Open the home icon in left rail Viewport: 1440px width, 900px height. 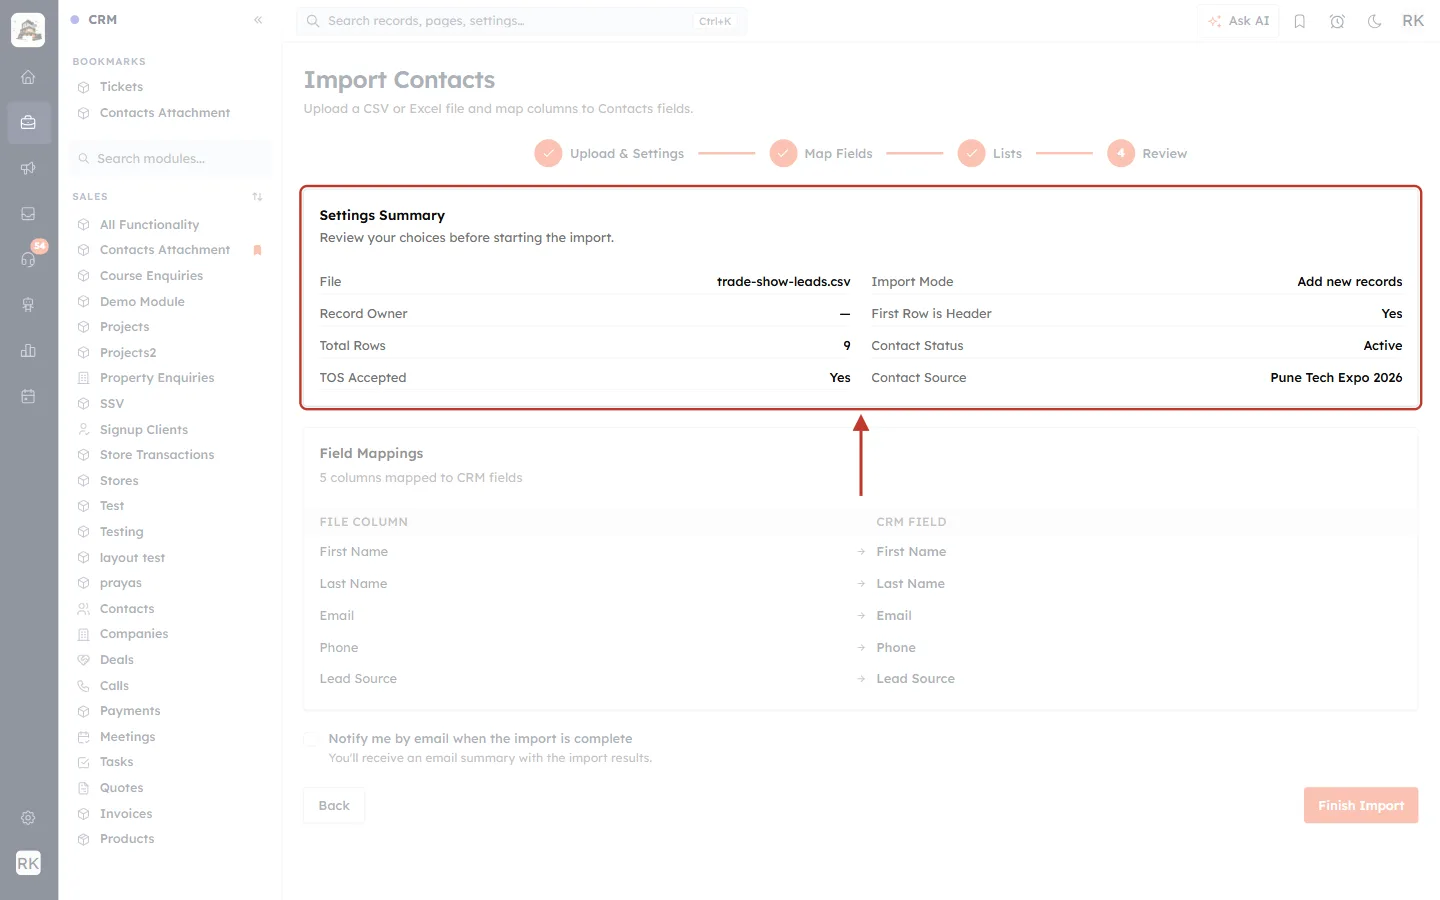(x=28, y=77)
